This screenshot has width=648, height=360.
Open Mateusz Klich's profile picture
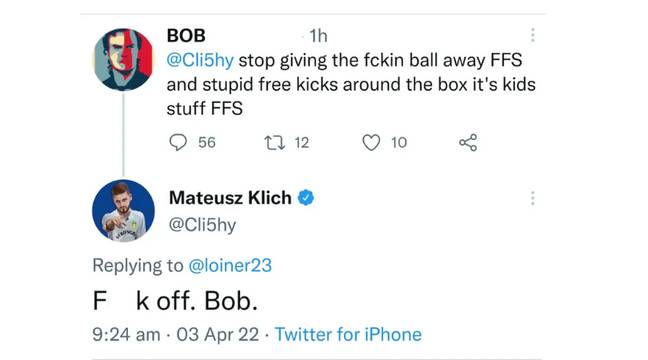tap(123, 211)
